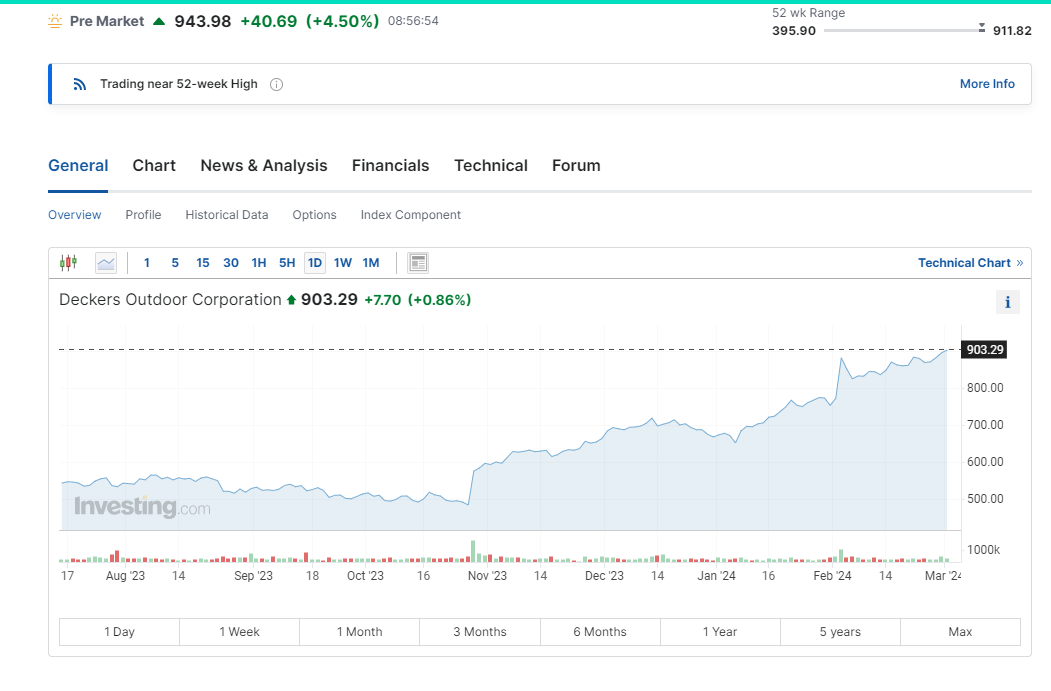1051x691 pixels.
Task: Switch to candlestick chart icon
Action: [68, 263]
